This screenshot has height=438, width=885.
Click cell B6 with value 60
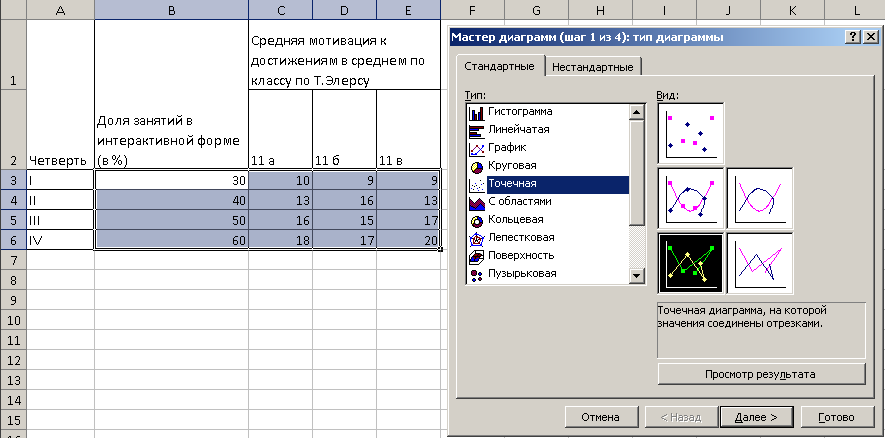coord(171,240)
